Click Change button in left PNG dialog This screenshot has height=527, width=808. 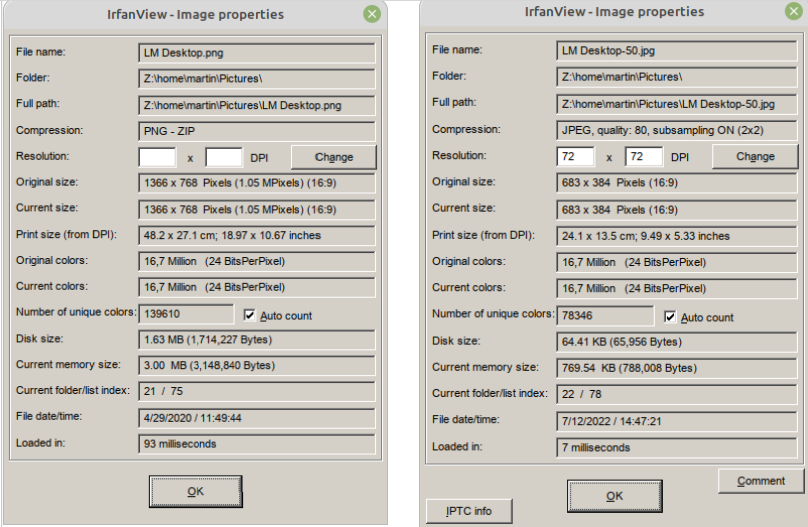click(334, 157)
